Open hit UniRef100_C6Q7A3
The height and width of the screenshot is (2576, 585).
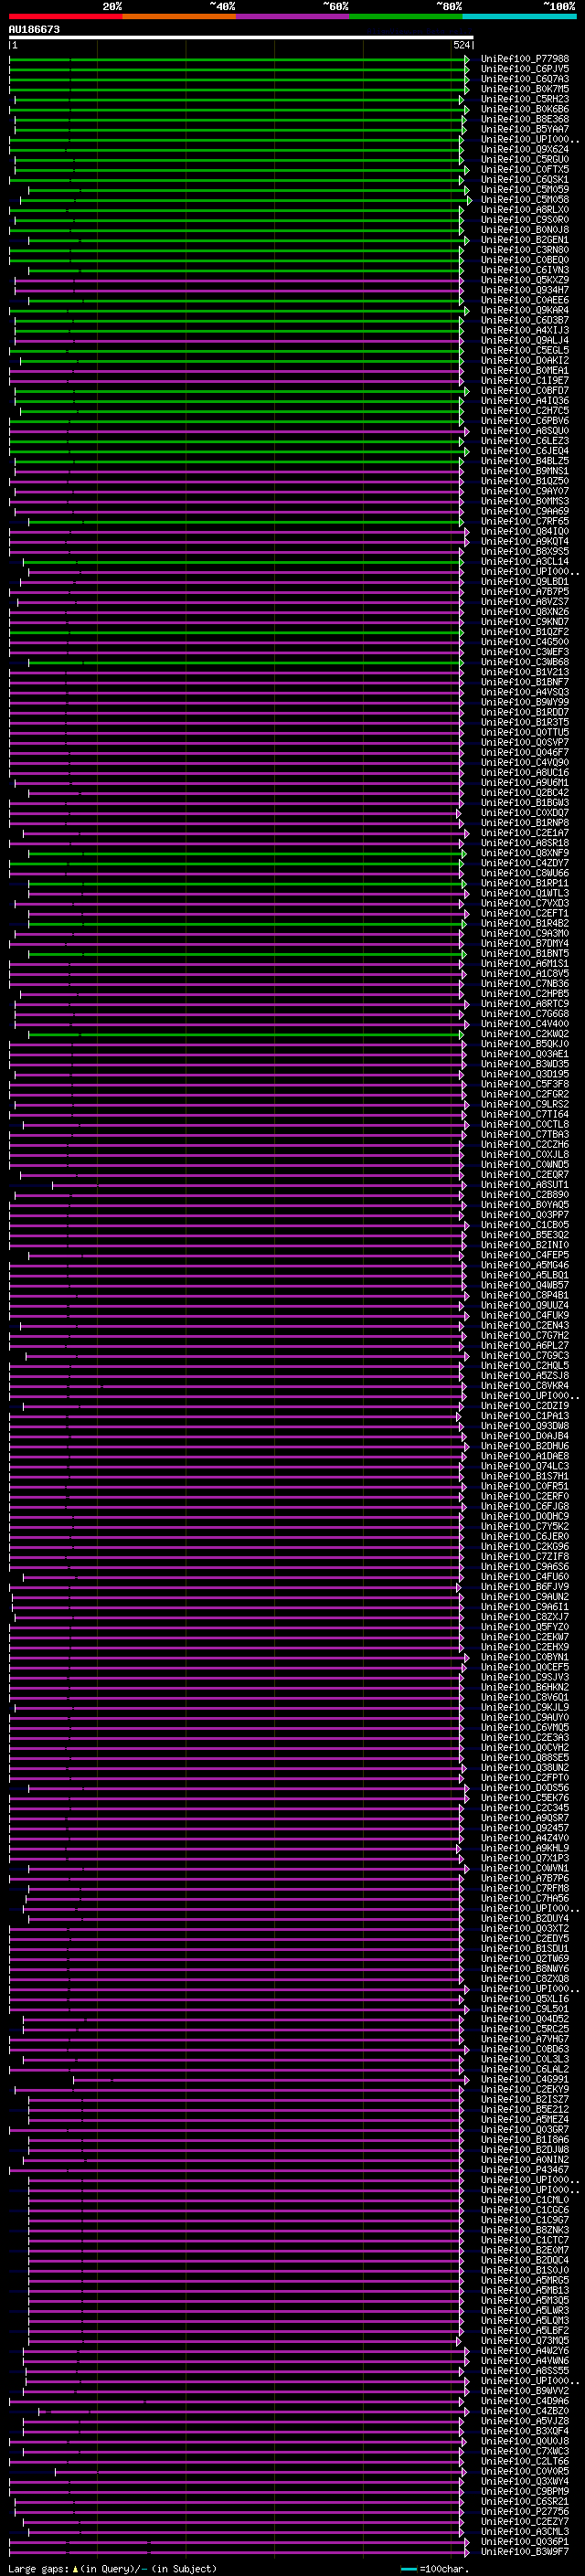(524, 79)
